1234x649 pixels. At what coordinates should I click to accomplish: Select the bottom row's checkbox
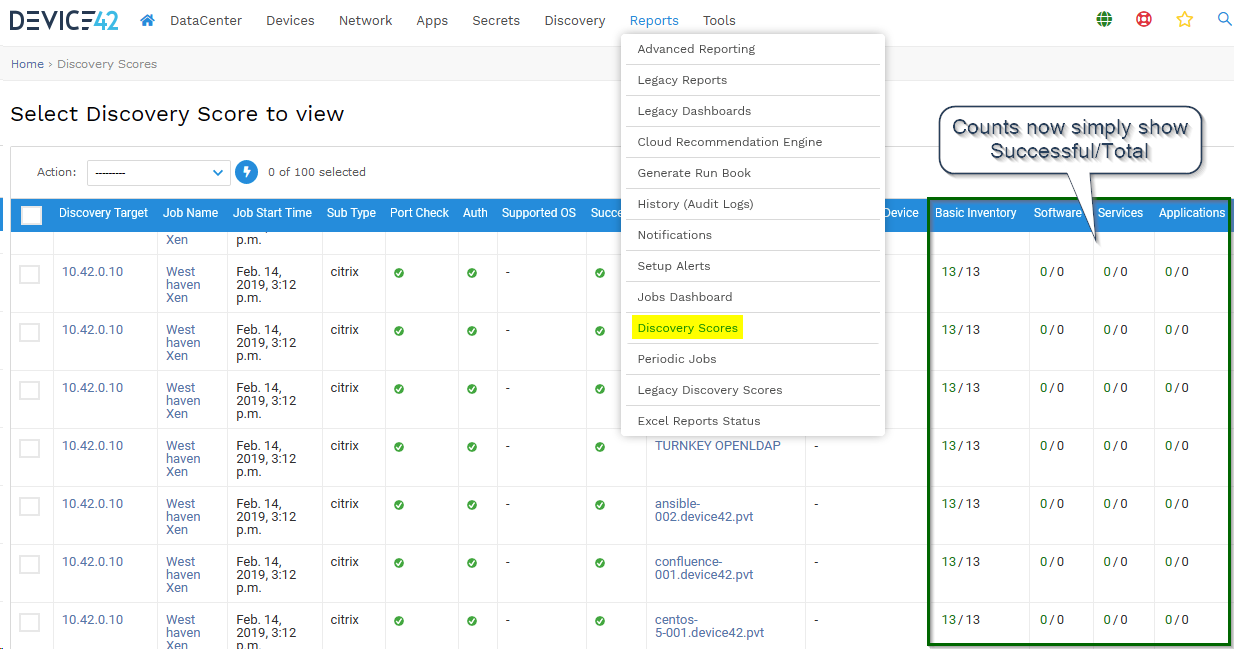(29, 622)
